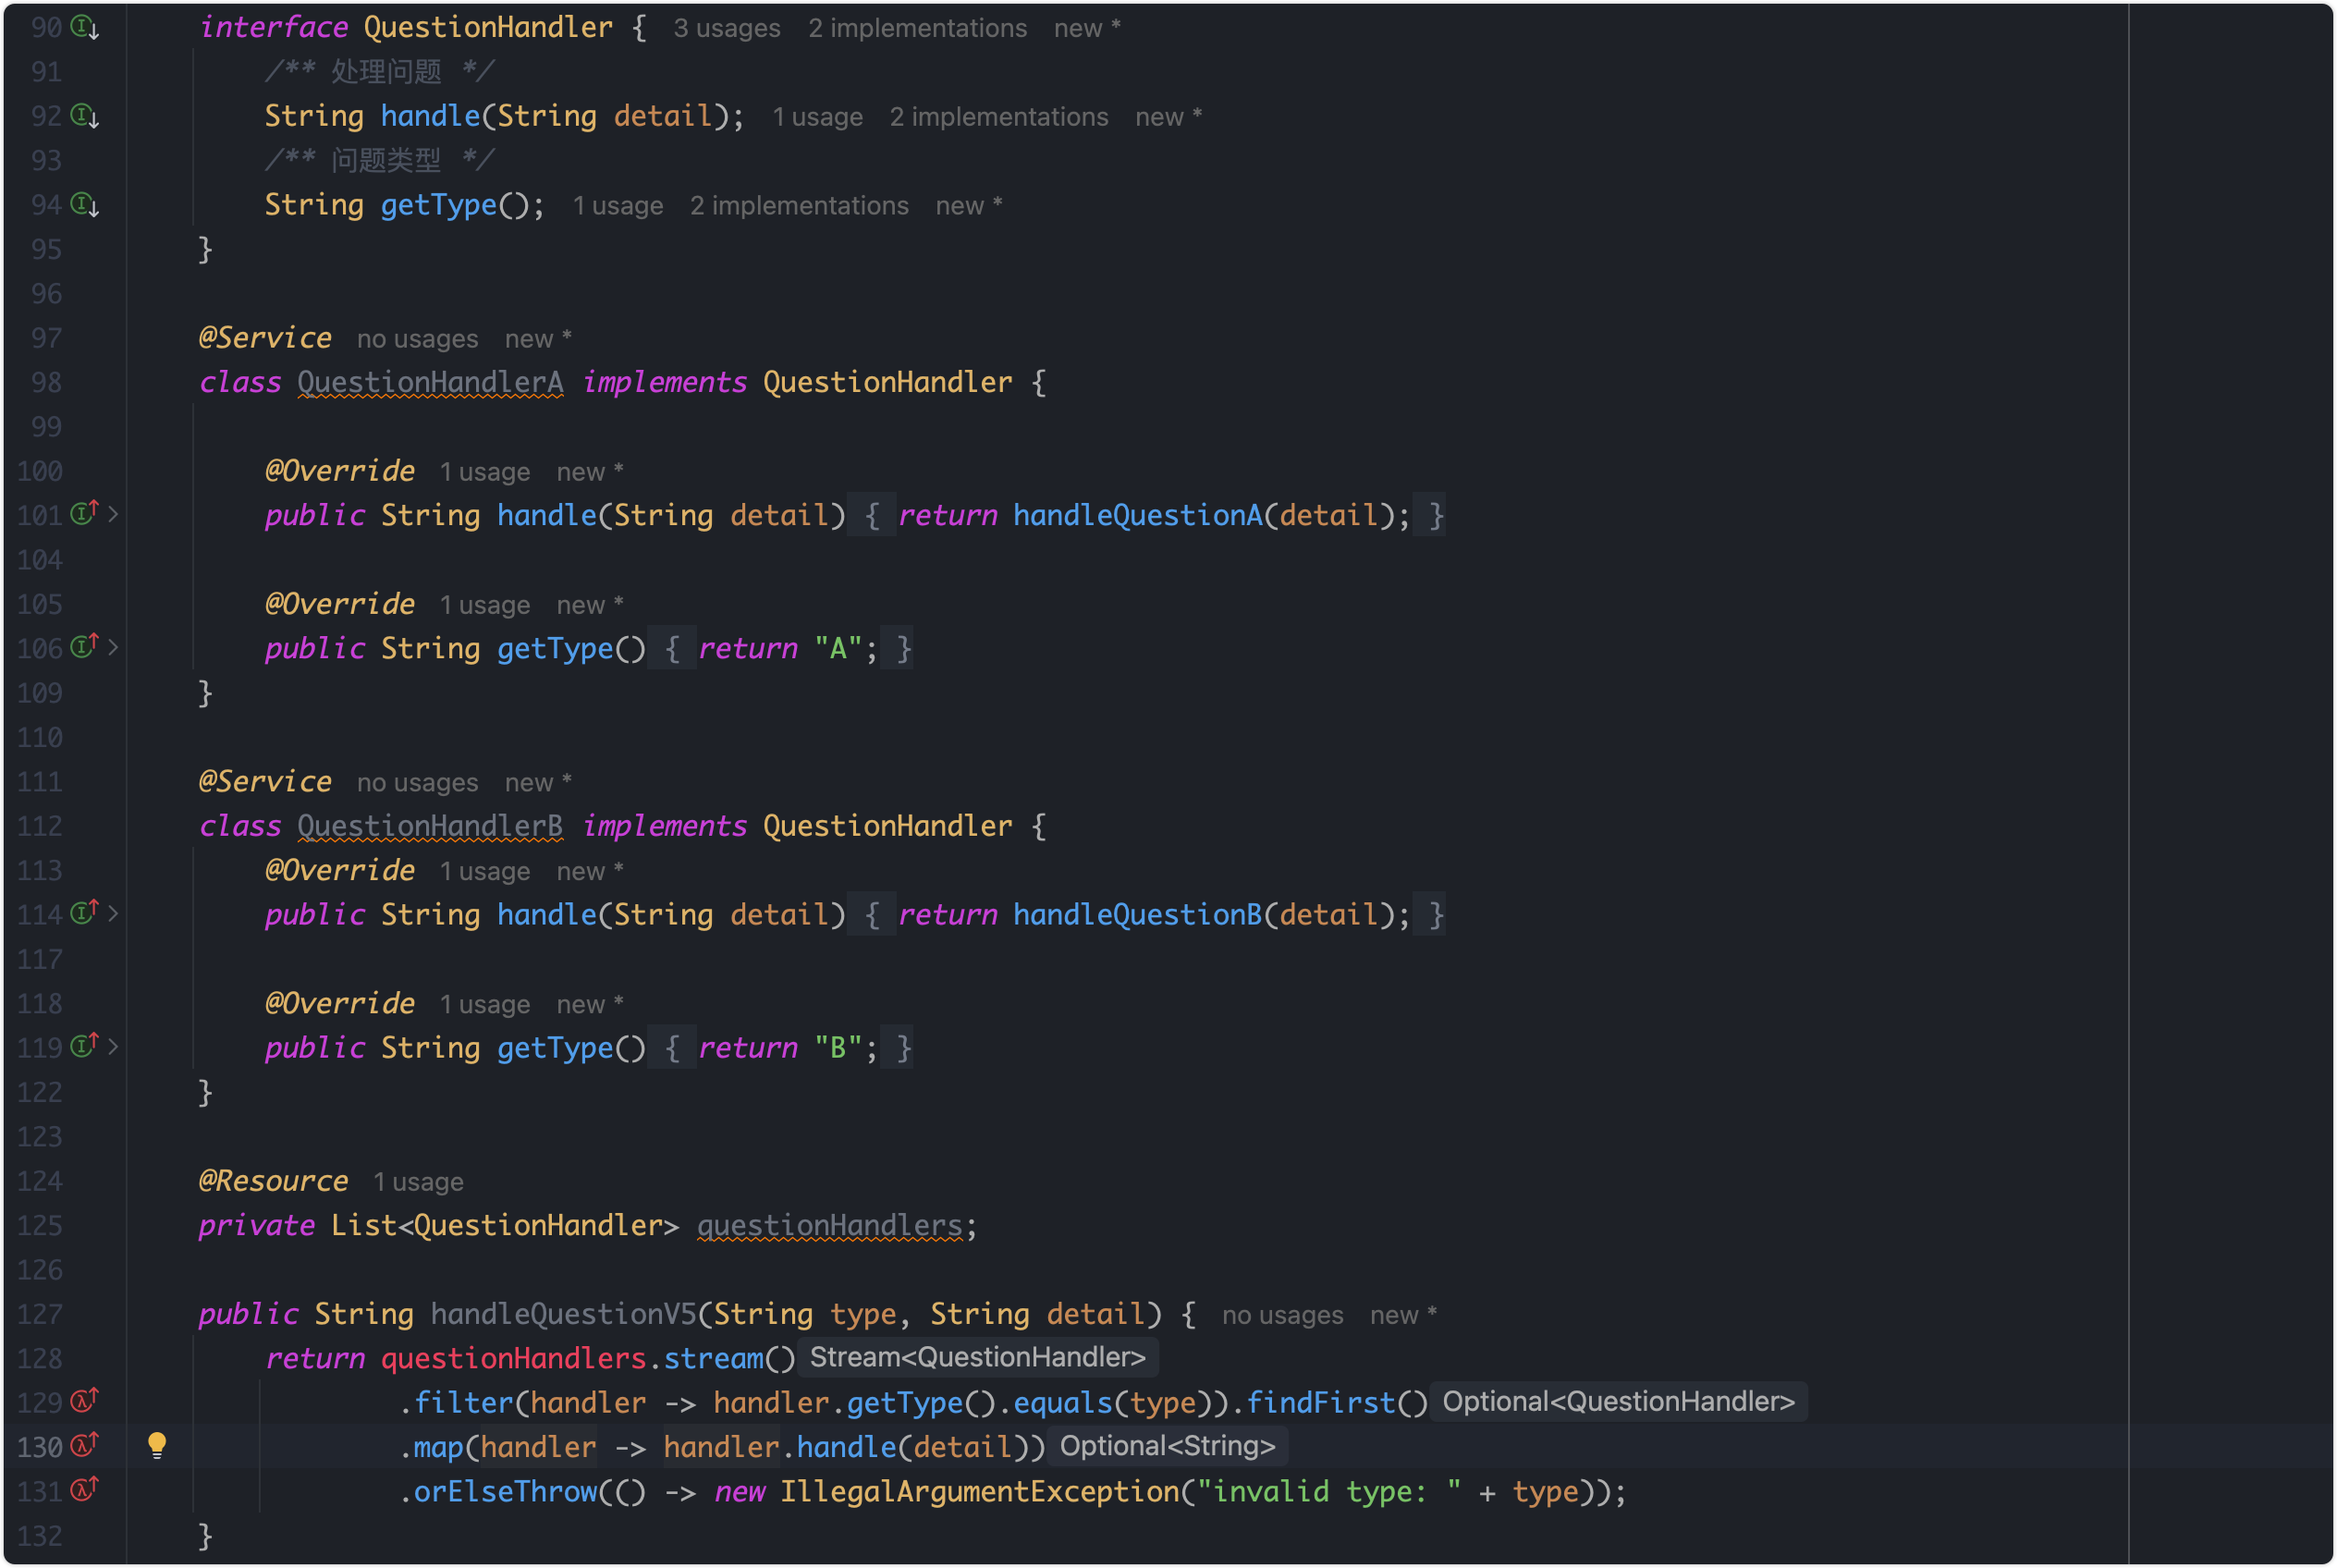Click class name QuestionHandlerA

pos(430,382)
